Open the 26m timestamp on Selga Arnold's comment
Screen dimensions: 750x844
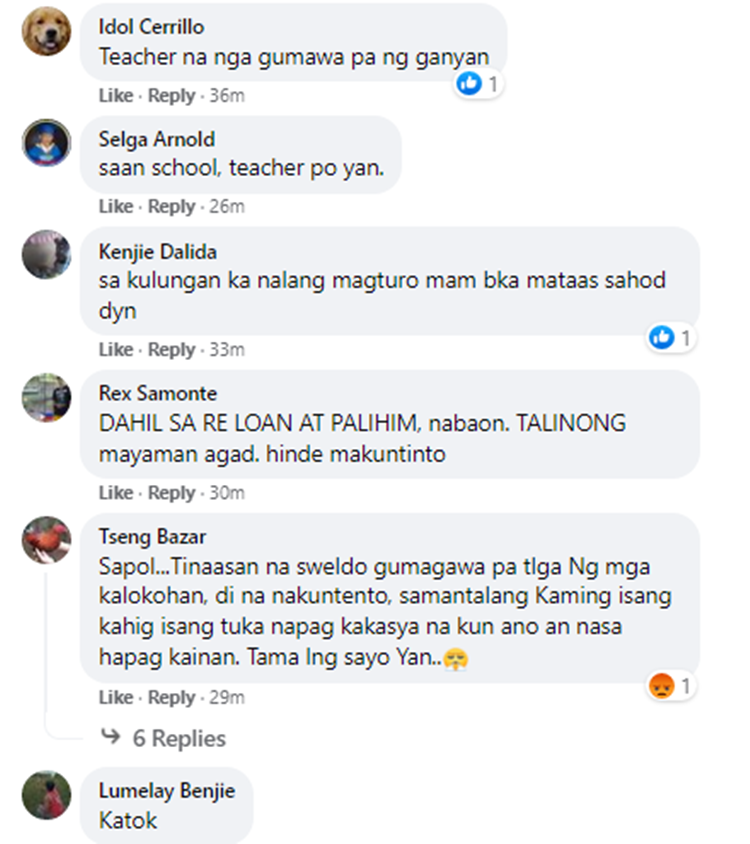coord(227,206)
